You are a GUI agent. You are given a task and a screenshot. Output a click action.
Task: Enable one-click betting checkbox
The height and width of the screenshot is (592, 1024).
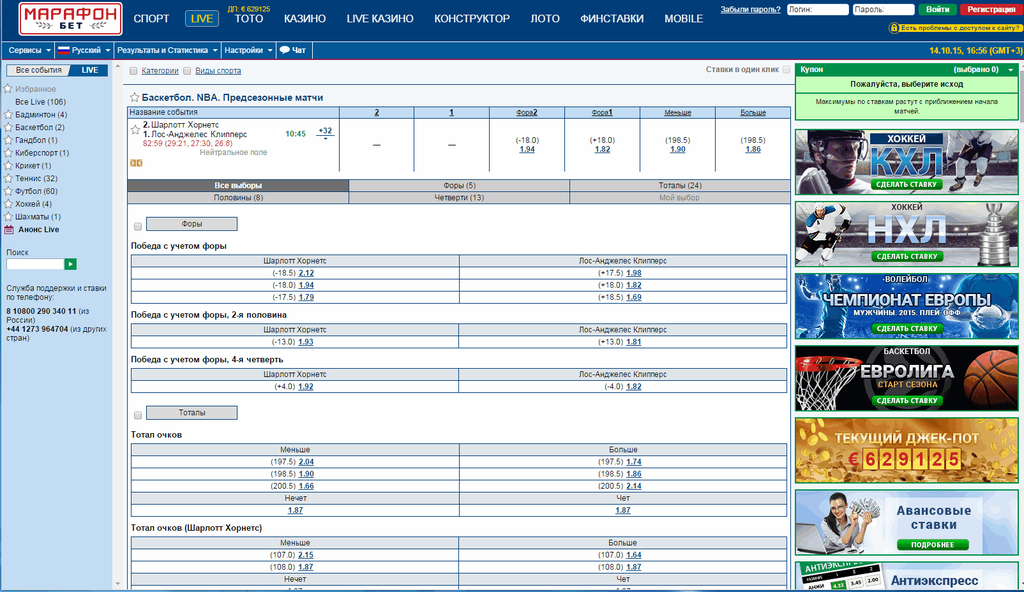(786, 69)
